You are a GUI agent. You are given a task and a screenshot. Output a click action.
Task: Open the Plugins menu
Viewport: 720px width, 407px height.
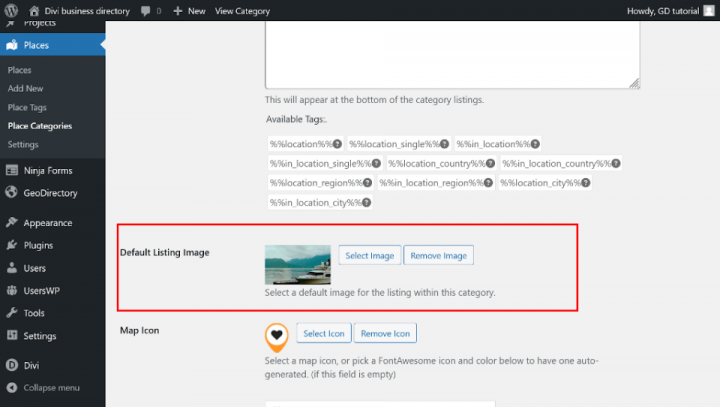(38, 245)
